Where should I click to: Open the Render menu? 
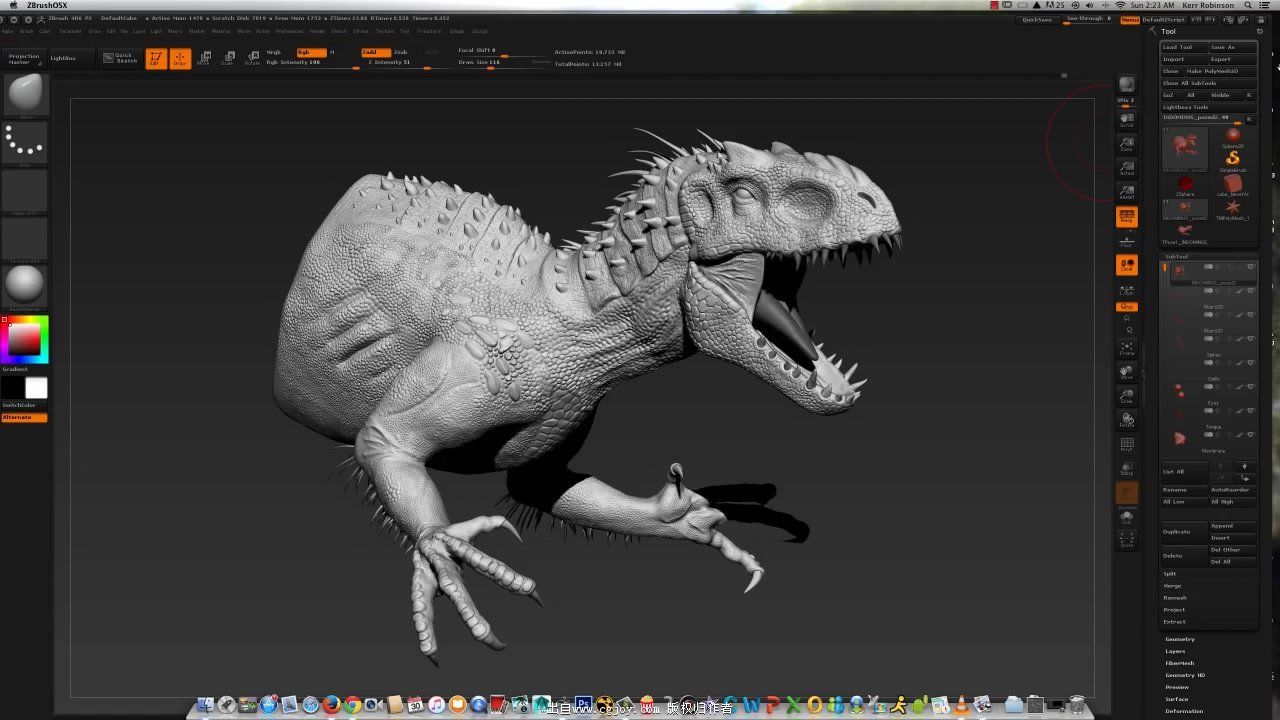[x=317, y=31]
